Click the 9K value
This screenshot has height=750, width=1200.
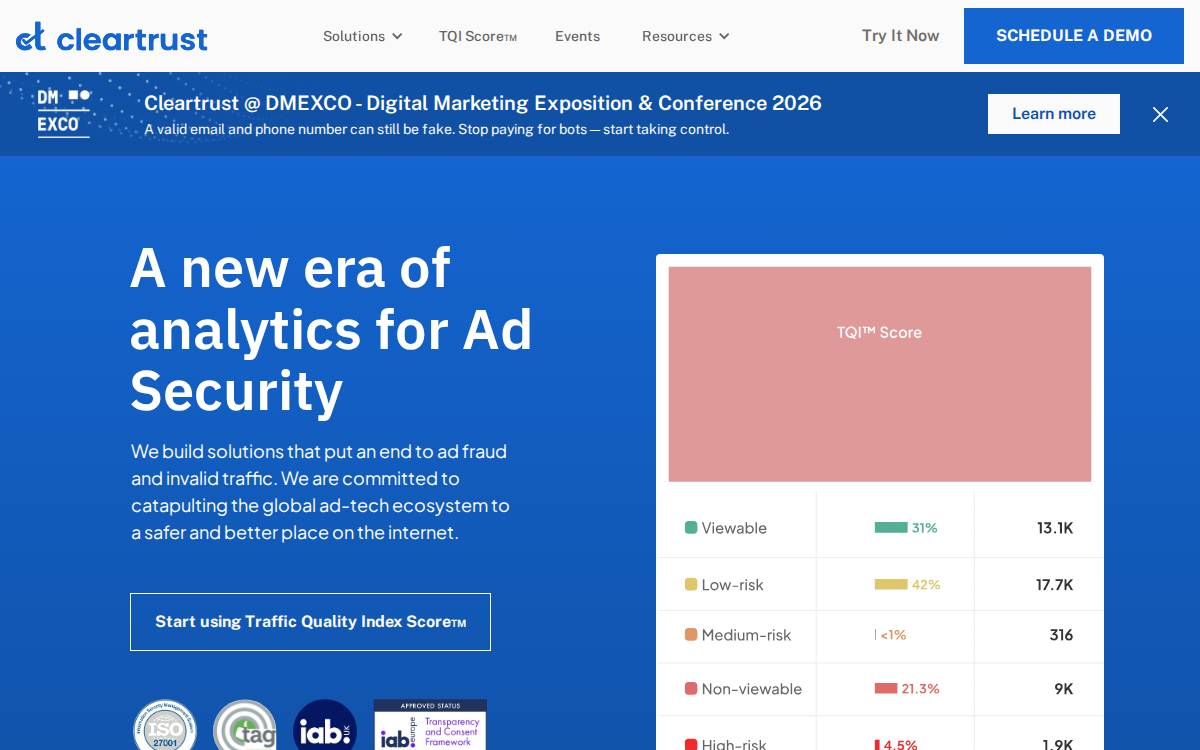1064,689
